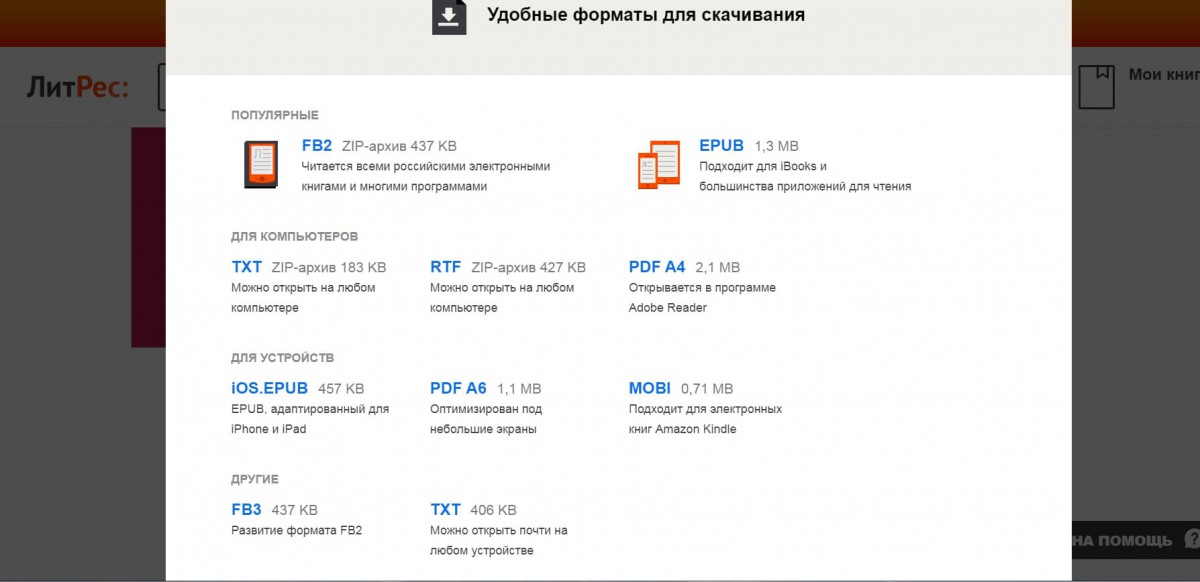The height and width of the screenshot is (582, 1200).
Task: Click the 'ДЛЯ УСТРОЙСТВ' section label
Action: pyautogui.click(x=283, y=357)
